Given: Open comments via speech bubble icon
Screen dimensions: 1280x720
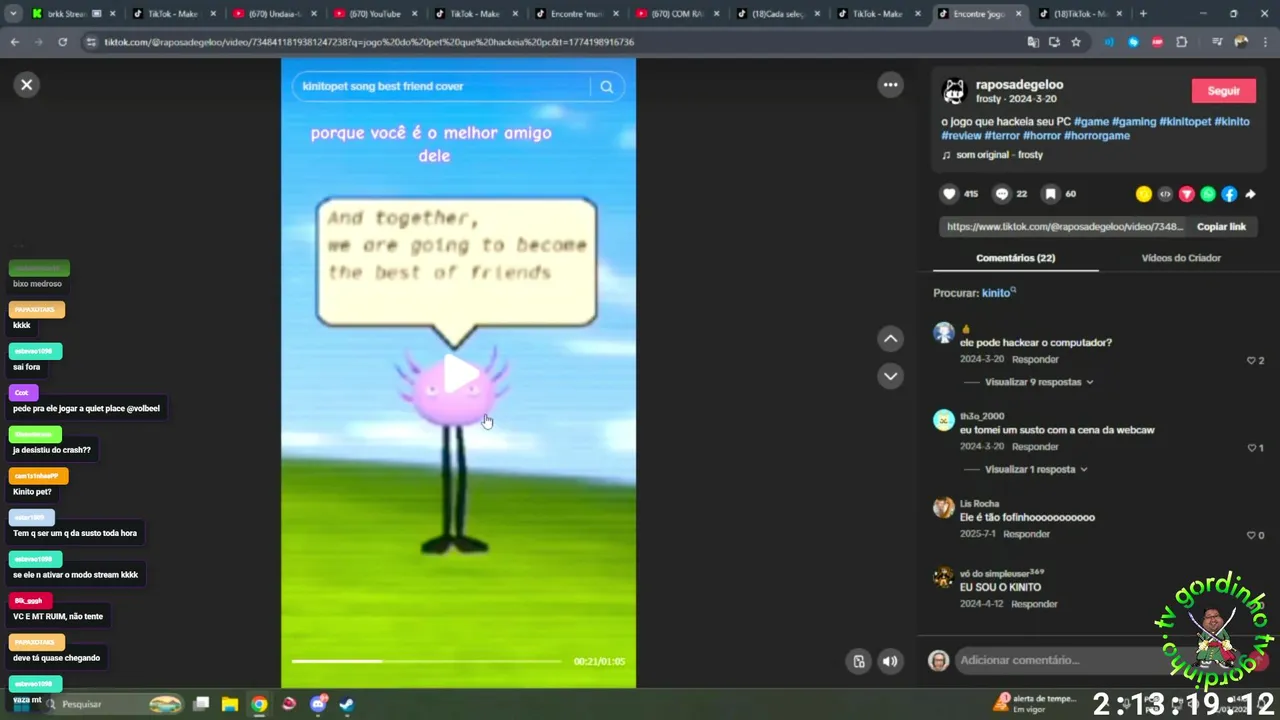Looking at the screenshot, I should click(1001, 194).
